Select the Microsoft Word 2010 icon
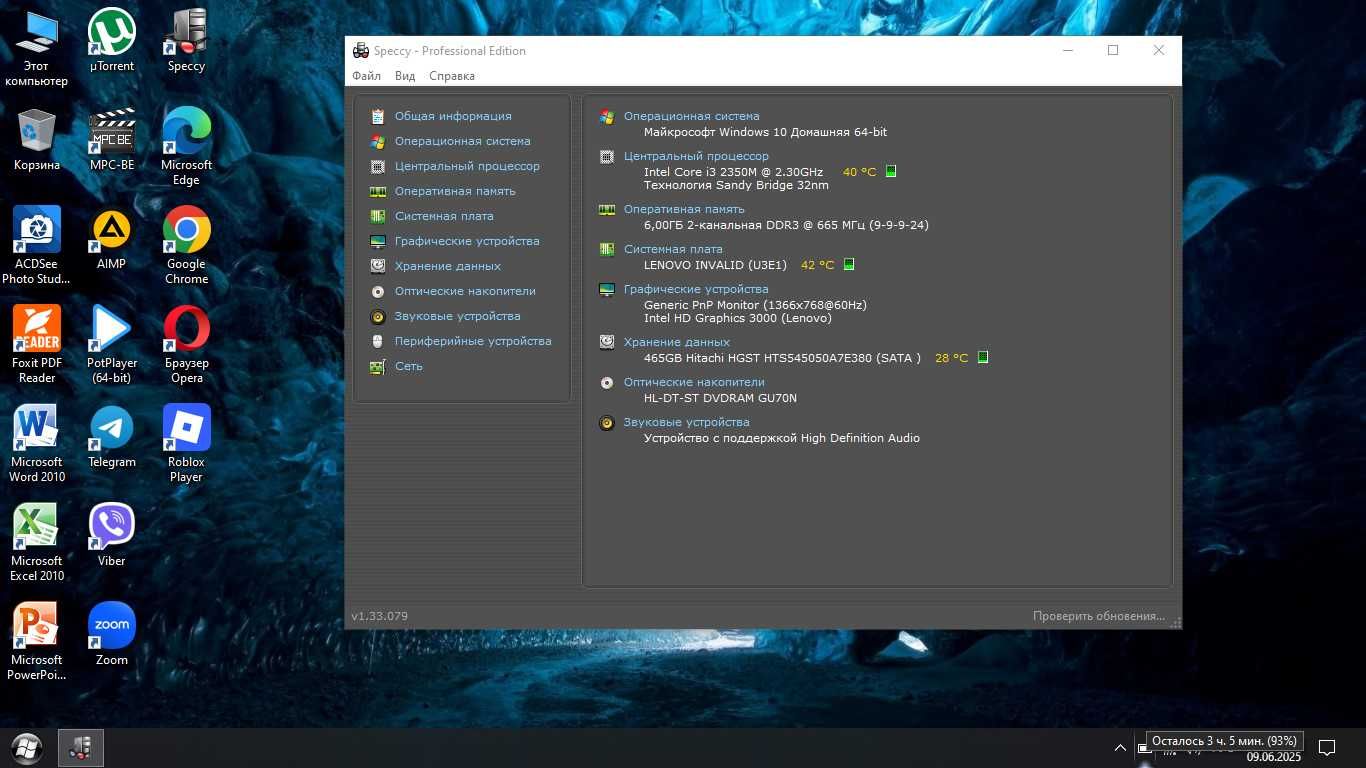This screenshot has height=768, width=1366. point(37,444)
